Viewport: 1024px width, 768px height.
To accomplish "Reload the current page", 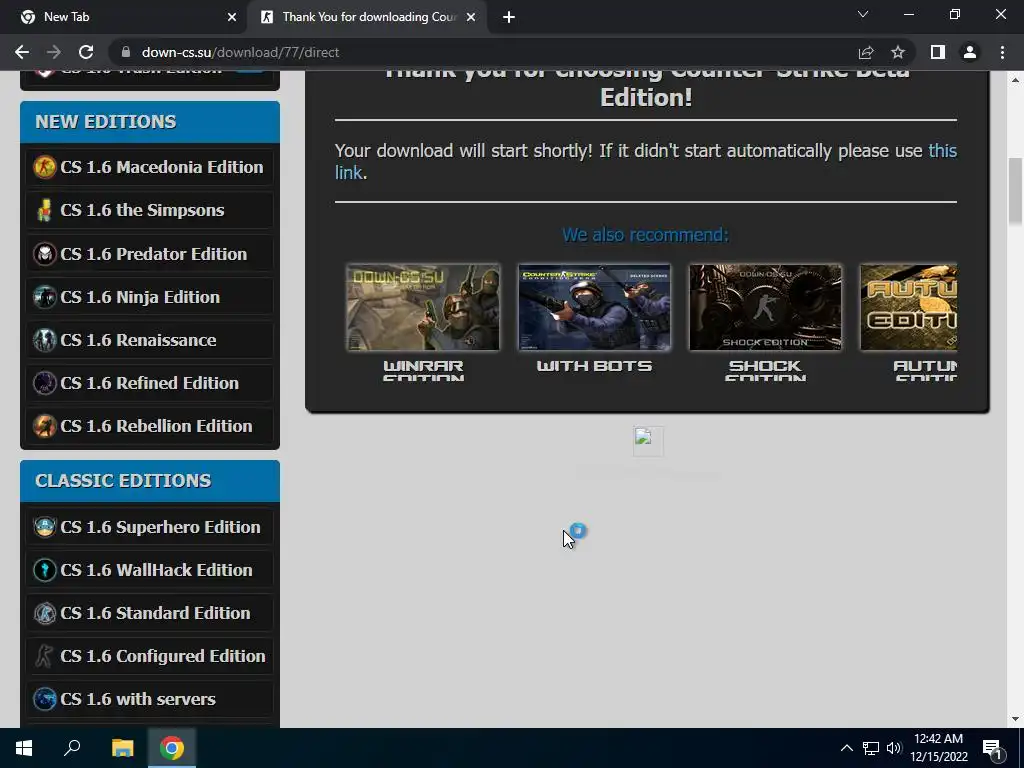I will [86, 52].
